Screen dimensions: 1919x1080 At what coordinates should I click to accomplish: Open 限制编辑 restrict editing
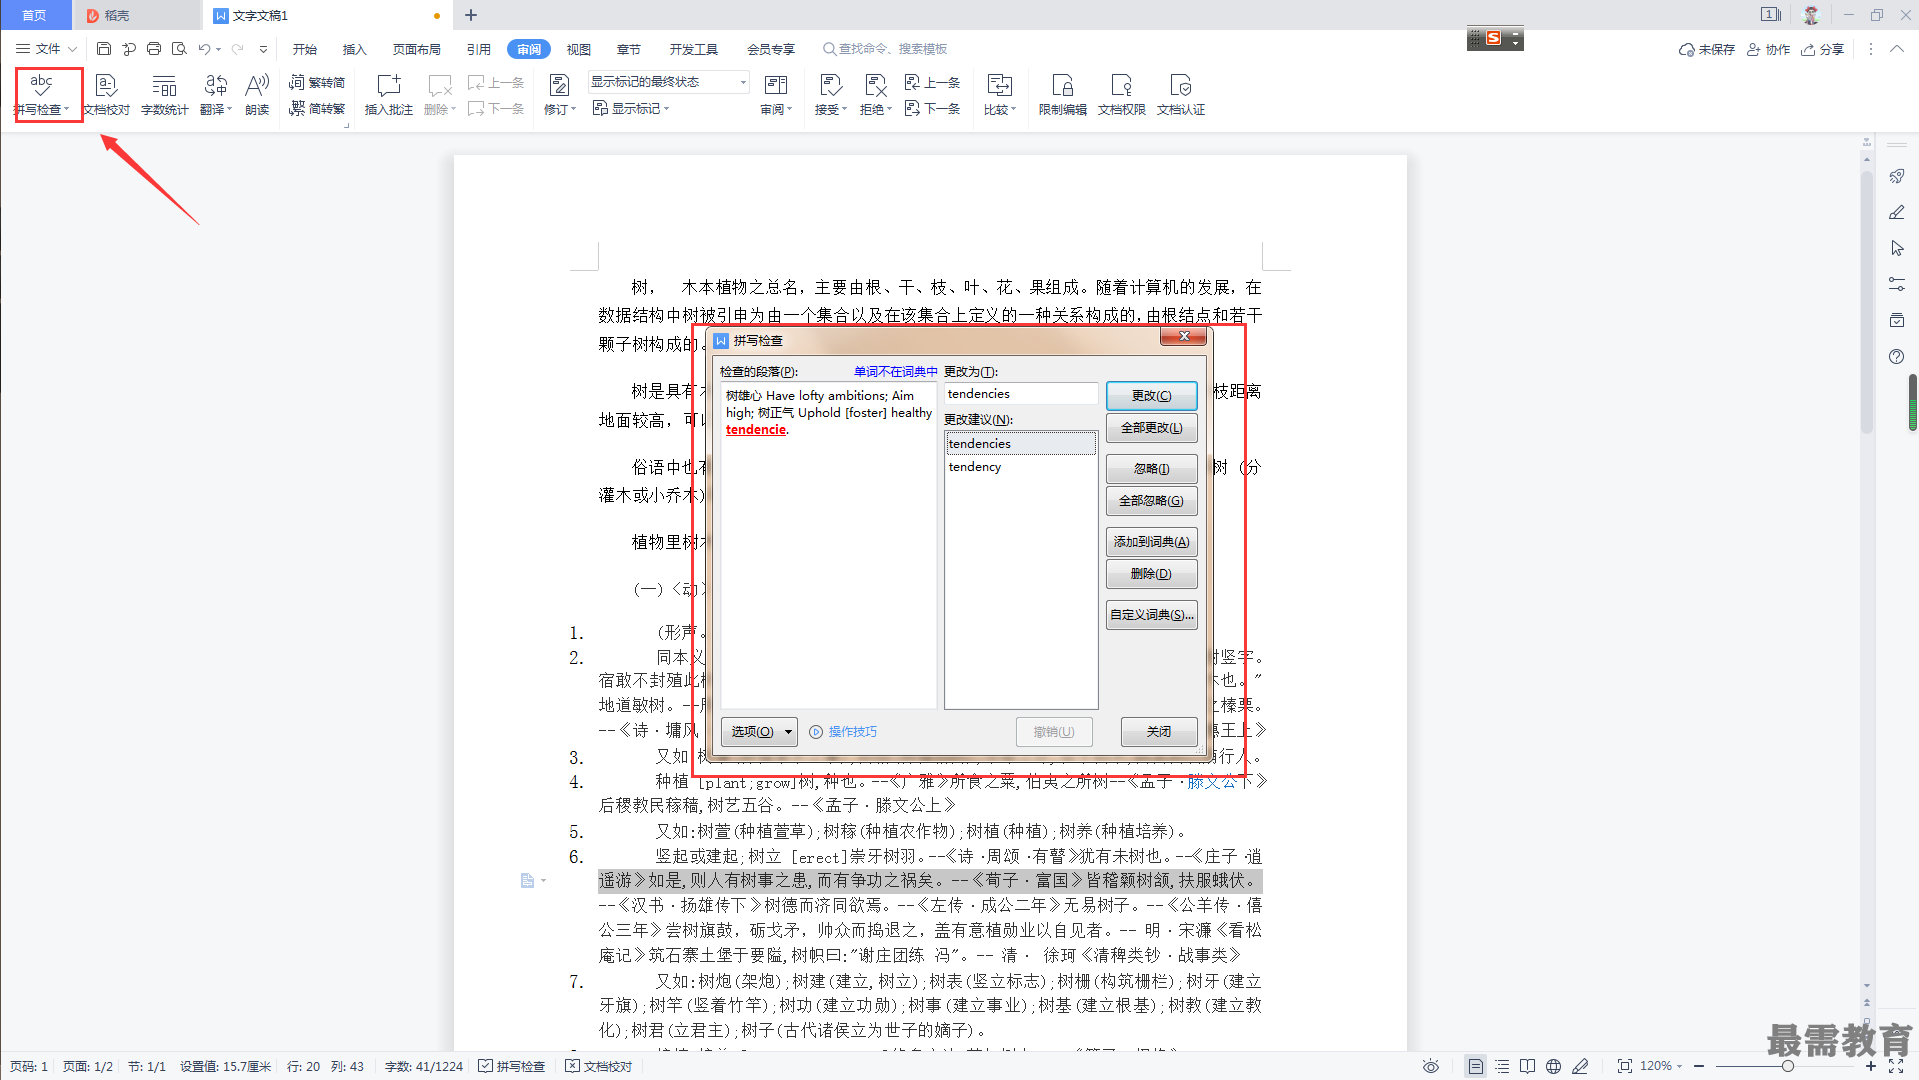1062,93
